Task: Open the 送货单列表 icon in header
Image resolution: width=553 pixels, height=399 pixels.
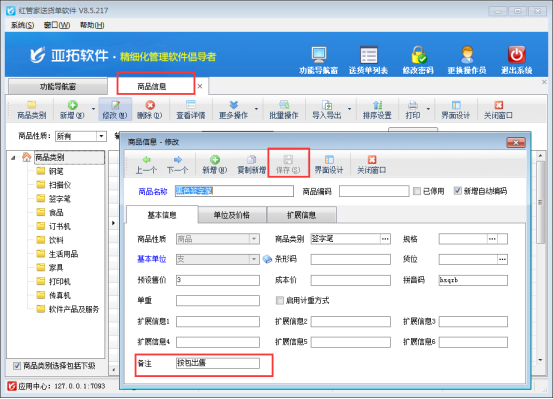Action: click(x=369, y=55)
